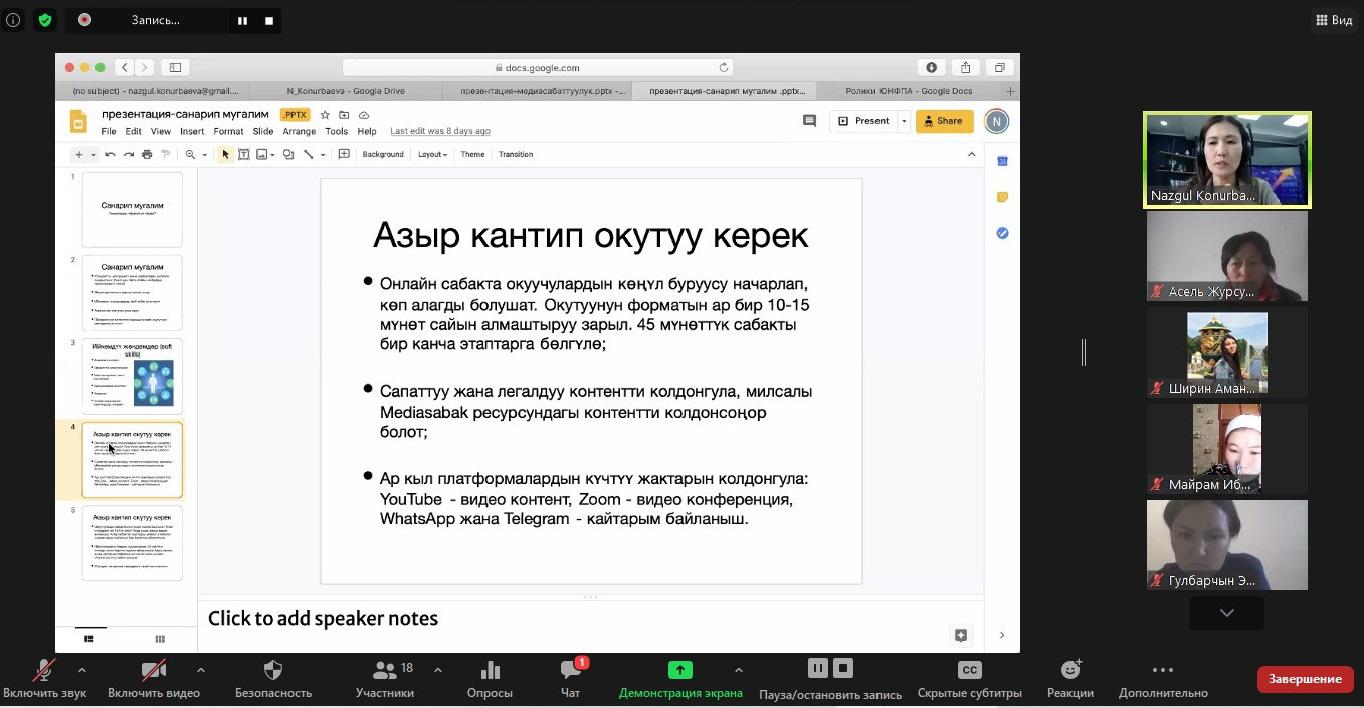Pause the Zoom recording from bottom toolbar

[817, 668]
